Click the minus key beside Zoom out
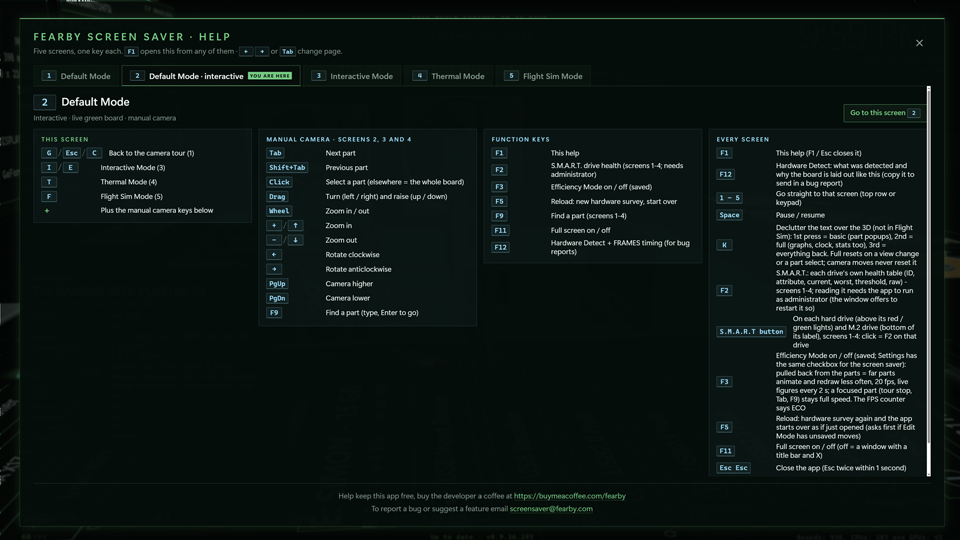960x540 pixels. pos(274,240)
